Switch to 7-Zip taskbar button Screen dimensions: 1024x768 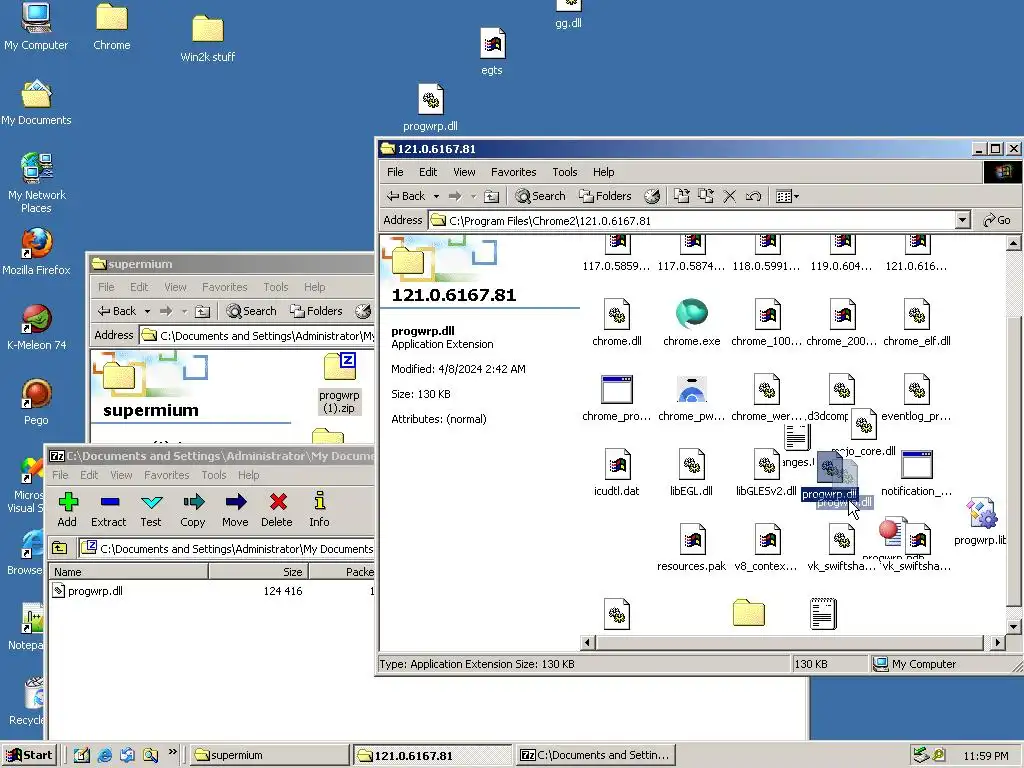(596, 755)
